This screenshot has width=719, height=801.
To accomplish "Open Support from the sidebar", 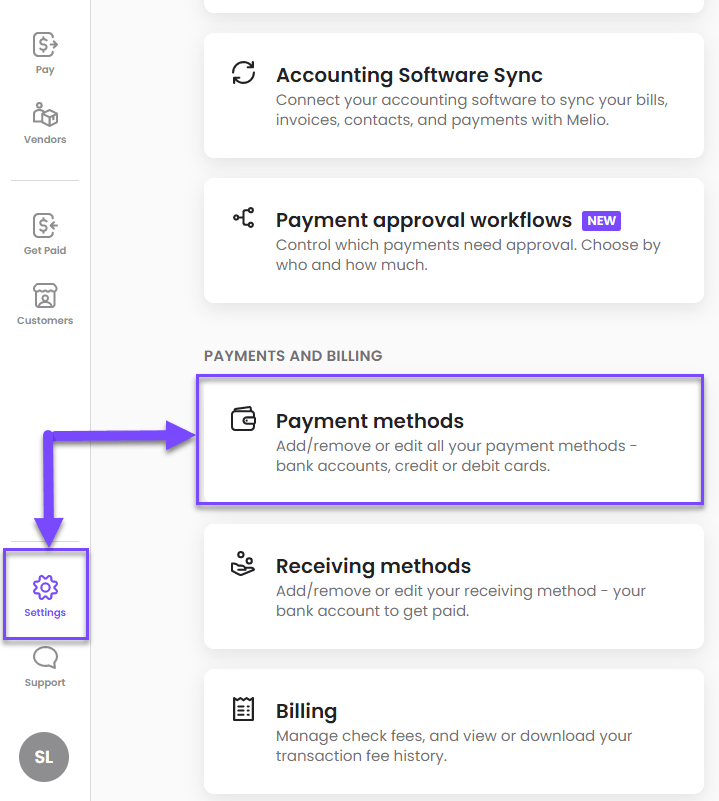I will [x=44, y=660].
